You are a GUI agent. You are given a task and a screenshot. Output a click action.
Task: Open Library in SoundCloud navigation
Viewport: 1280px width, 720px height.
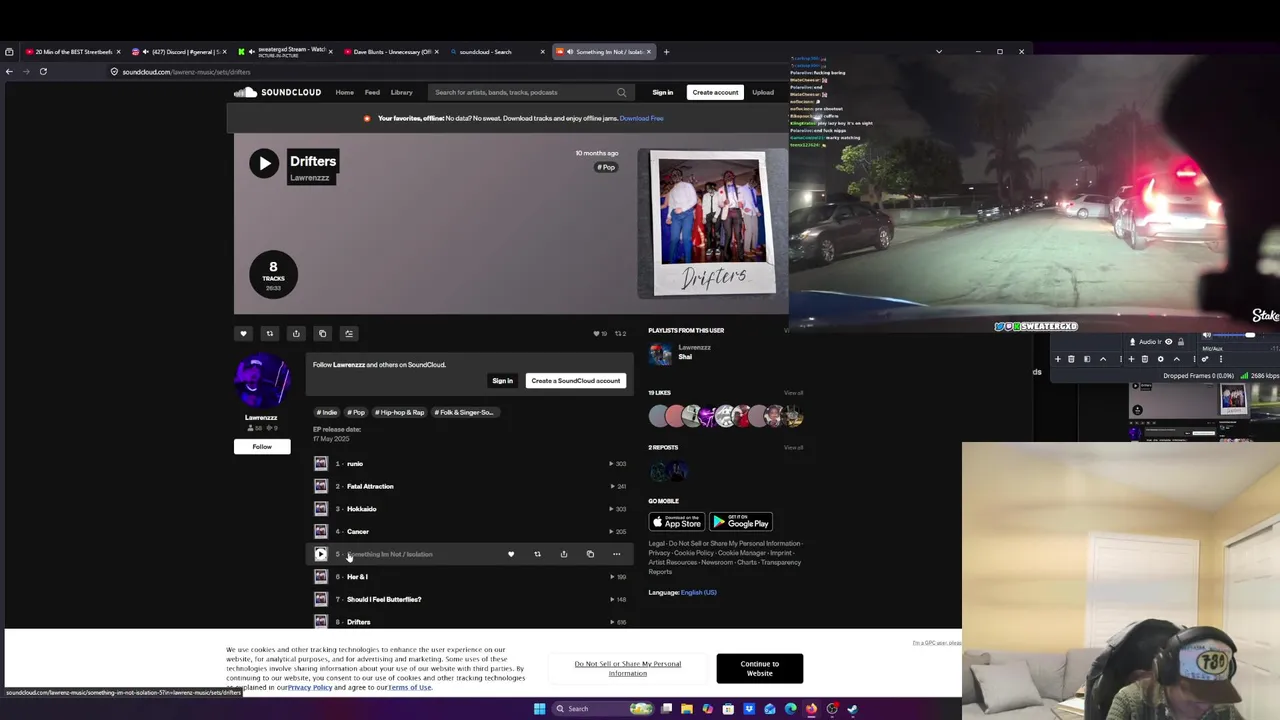pos(401,92)
